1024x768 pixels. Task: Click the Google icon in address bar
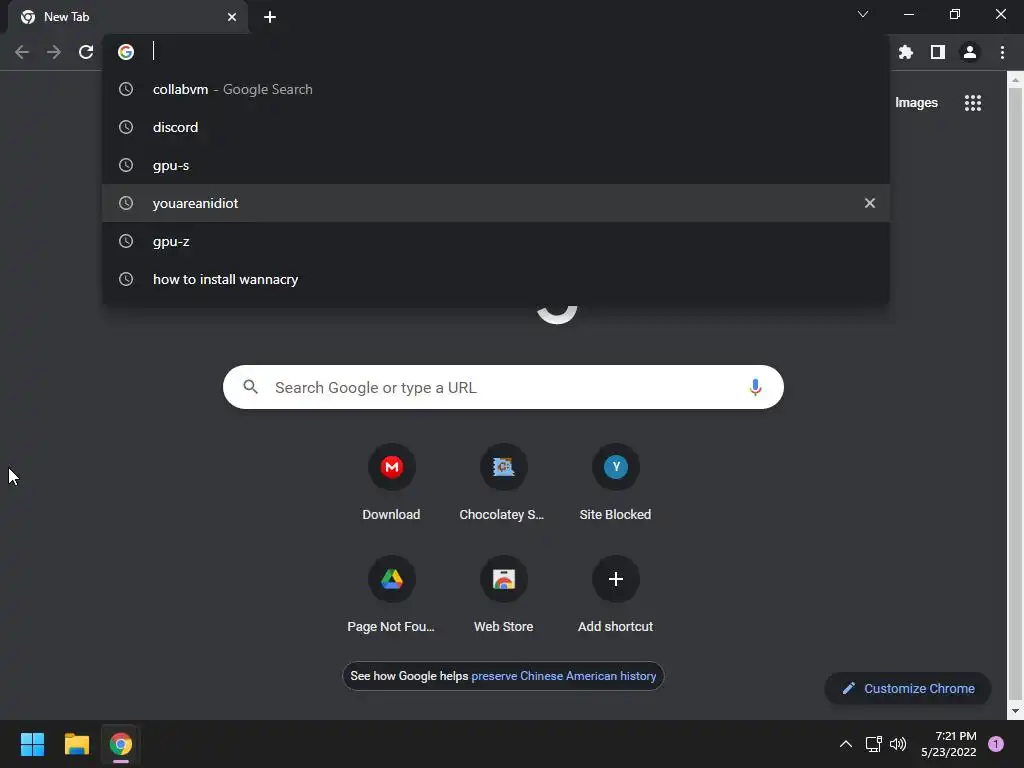coord(126,52)
